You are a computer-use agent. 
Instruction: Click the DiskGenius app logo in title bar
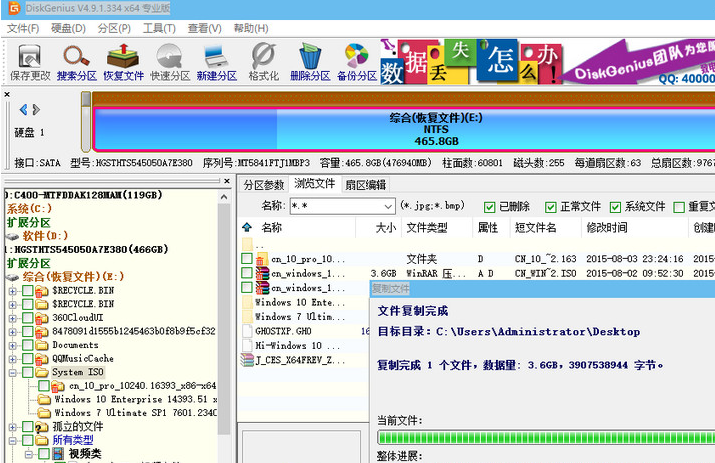15,8
